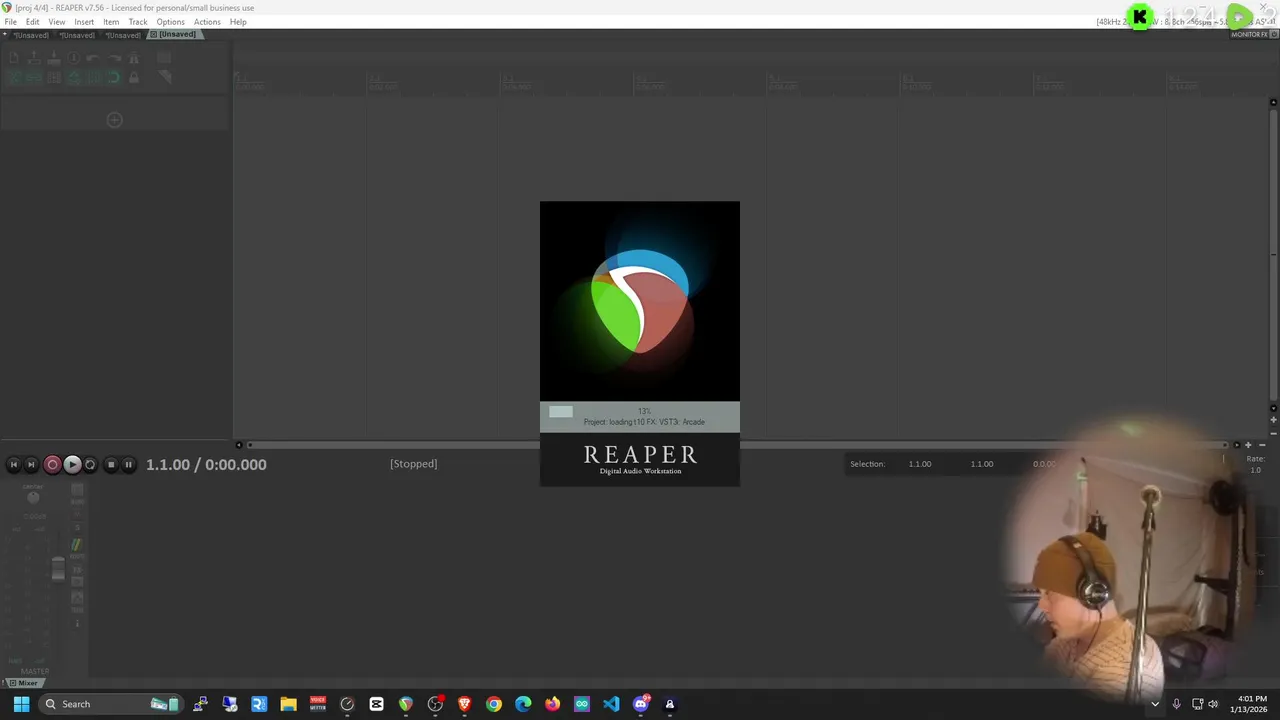1280x720 pixels.
Task: Click the taskbar Search box
Action: tap(112, 704)
